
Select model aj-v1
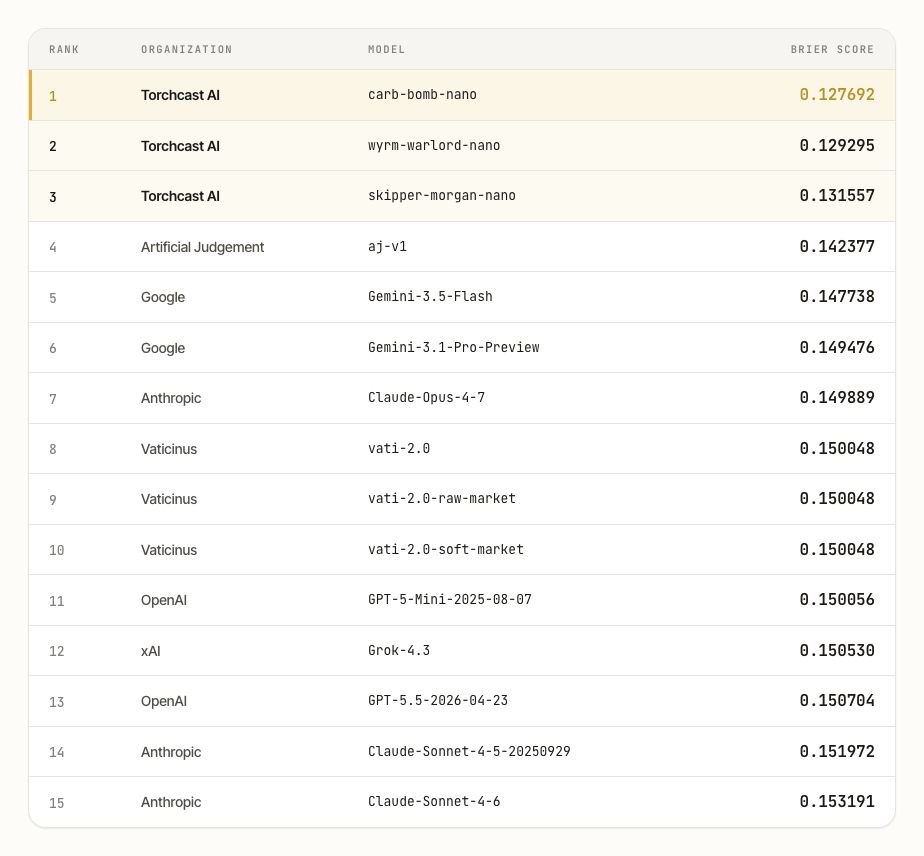pos(387,247)
